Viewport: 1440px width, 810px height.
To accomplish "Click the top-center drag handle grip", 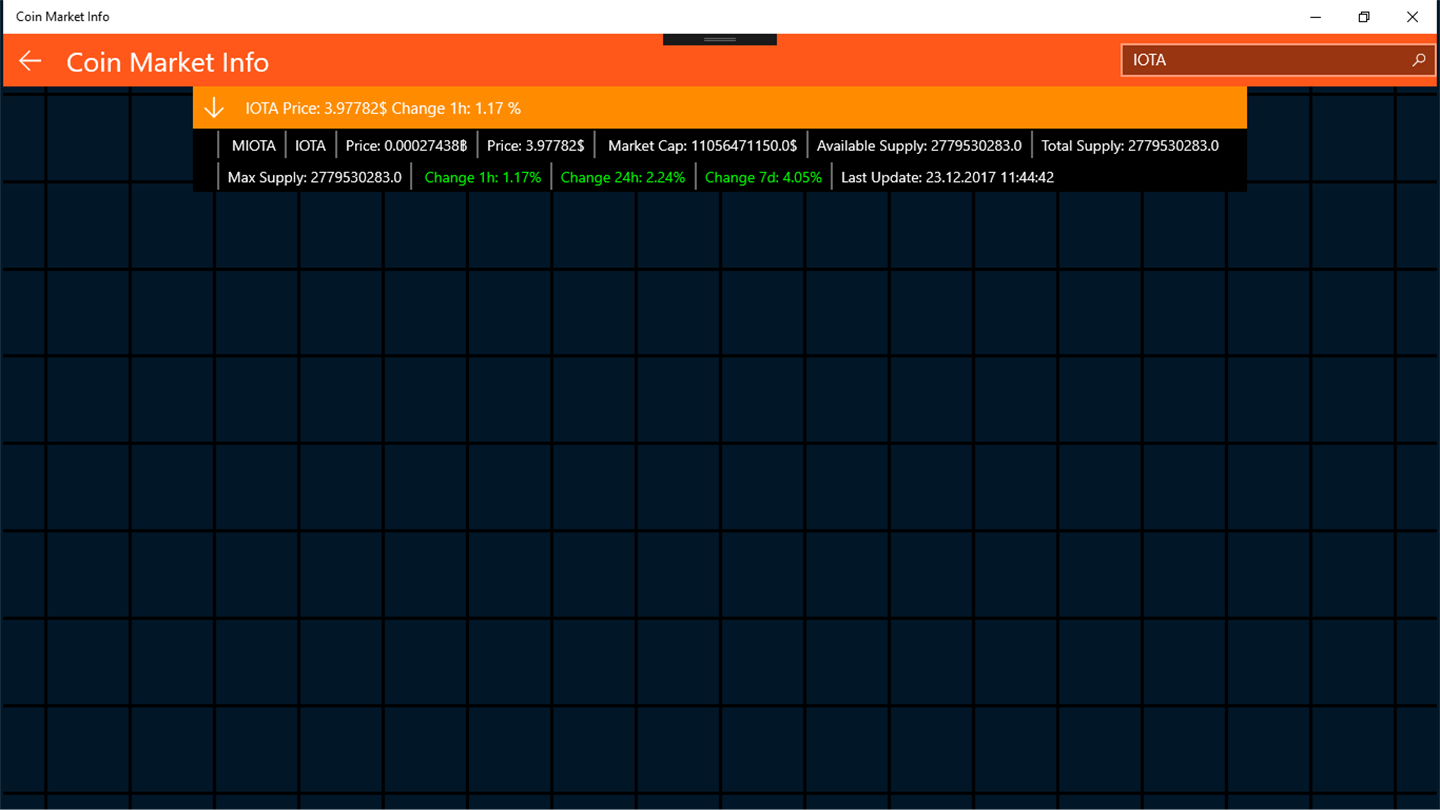I will (720, 39).
